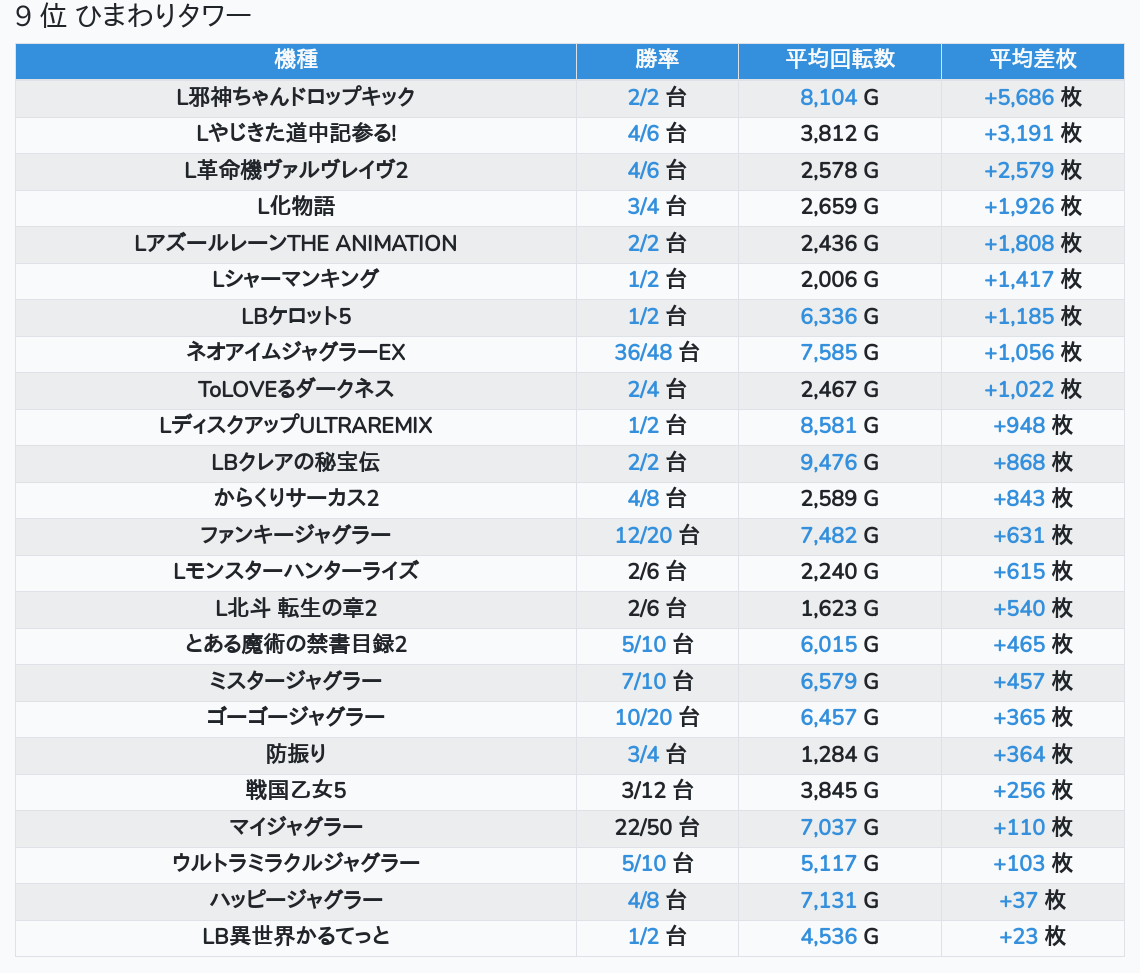Select LBクレアの秘宝伝 machine name

click(x=296, y=463)
